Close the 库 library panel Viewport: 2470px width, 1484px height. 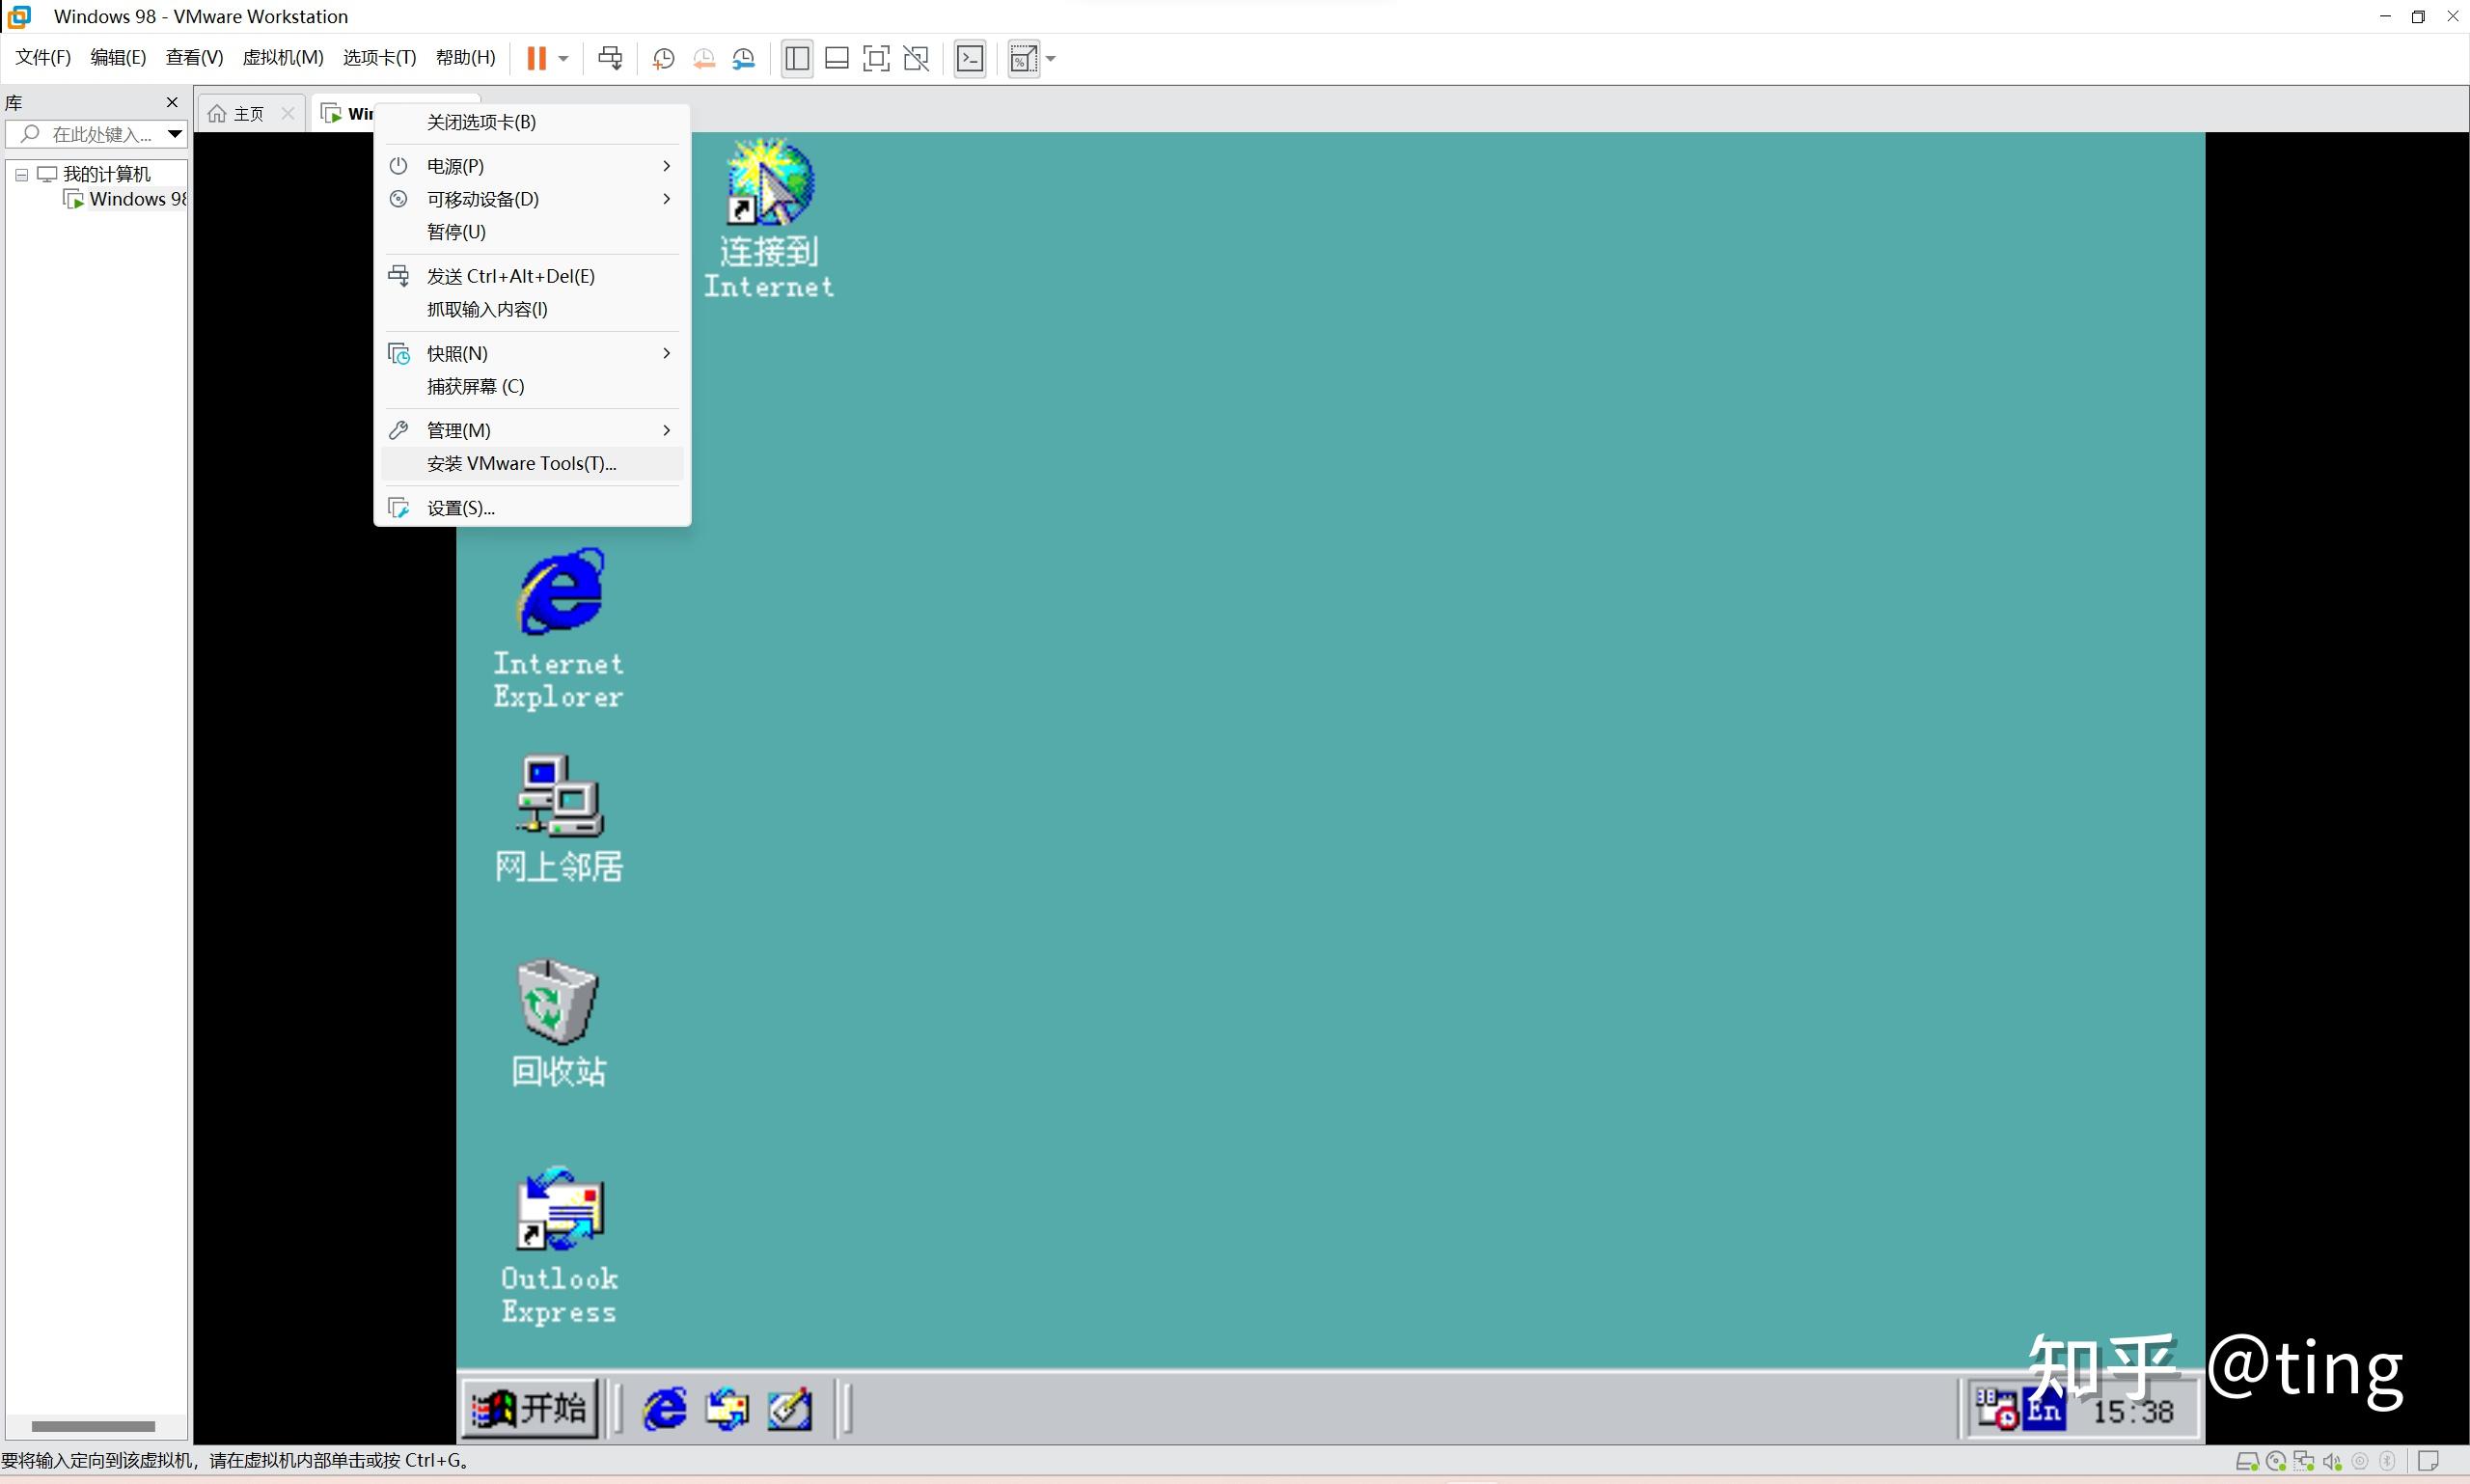172,102
